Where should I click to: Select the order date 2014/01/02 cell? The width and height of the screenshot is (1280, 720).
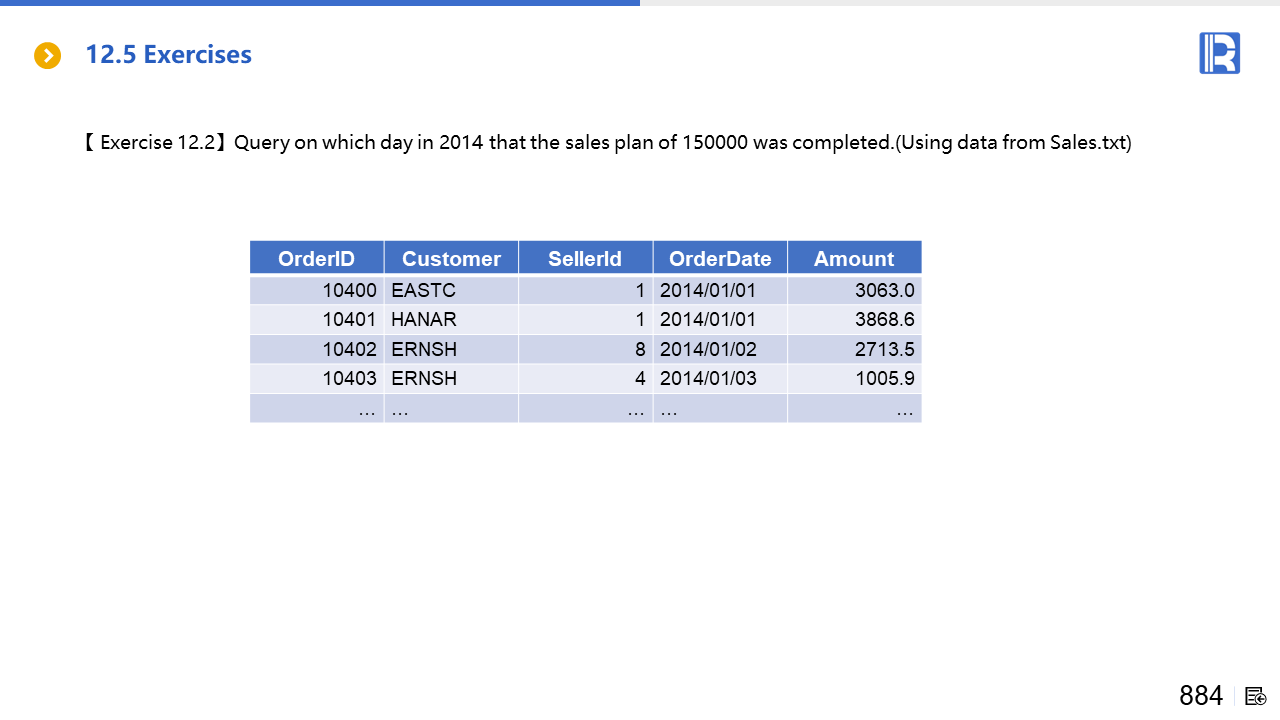(x=708, y=350)
